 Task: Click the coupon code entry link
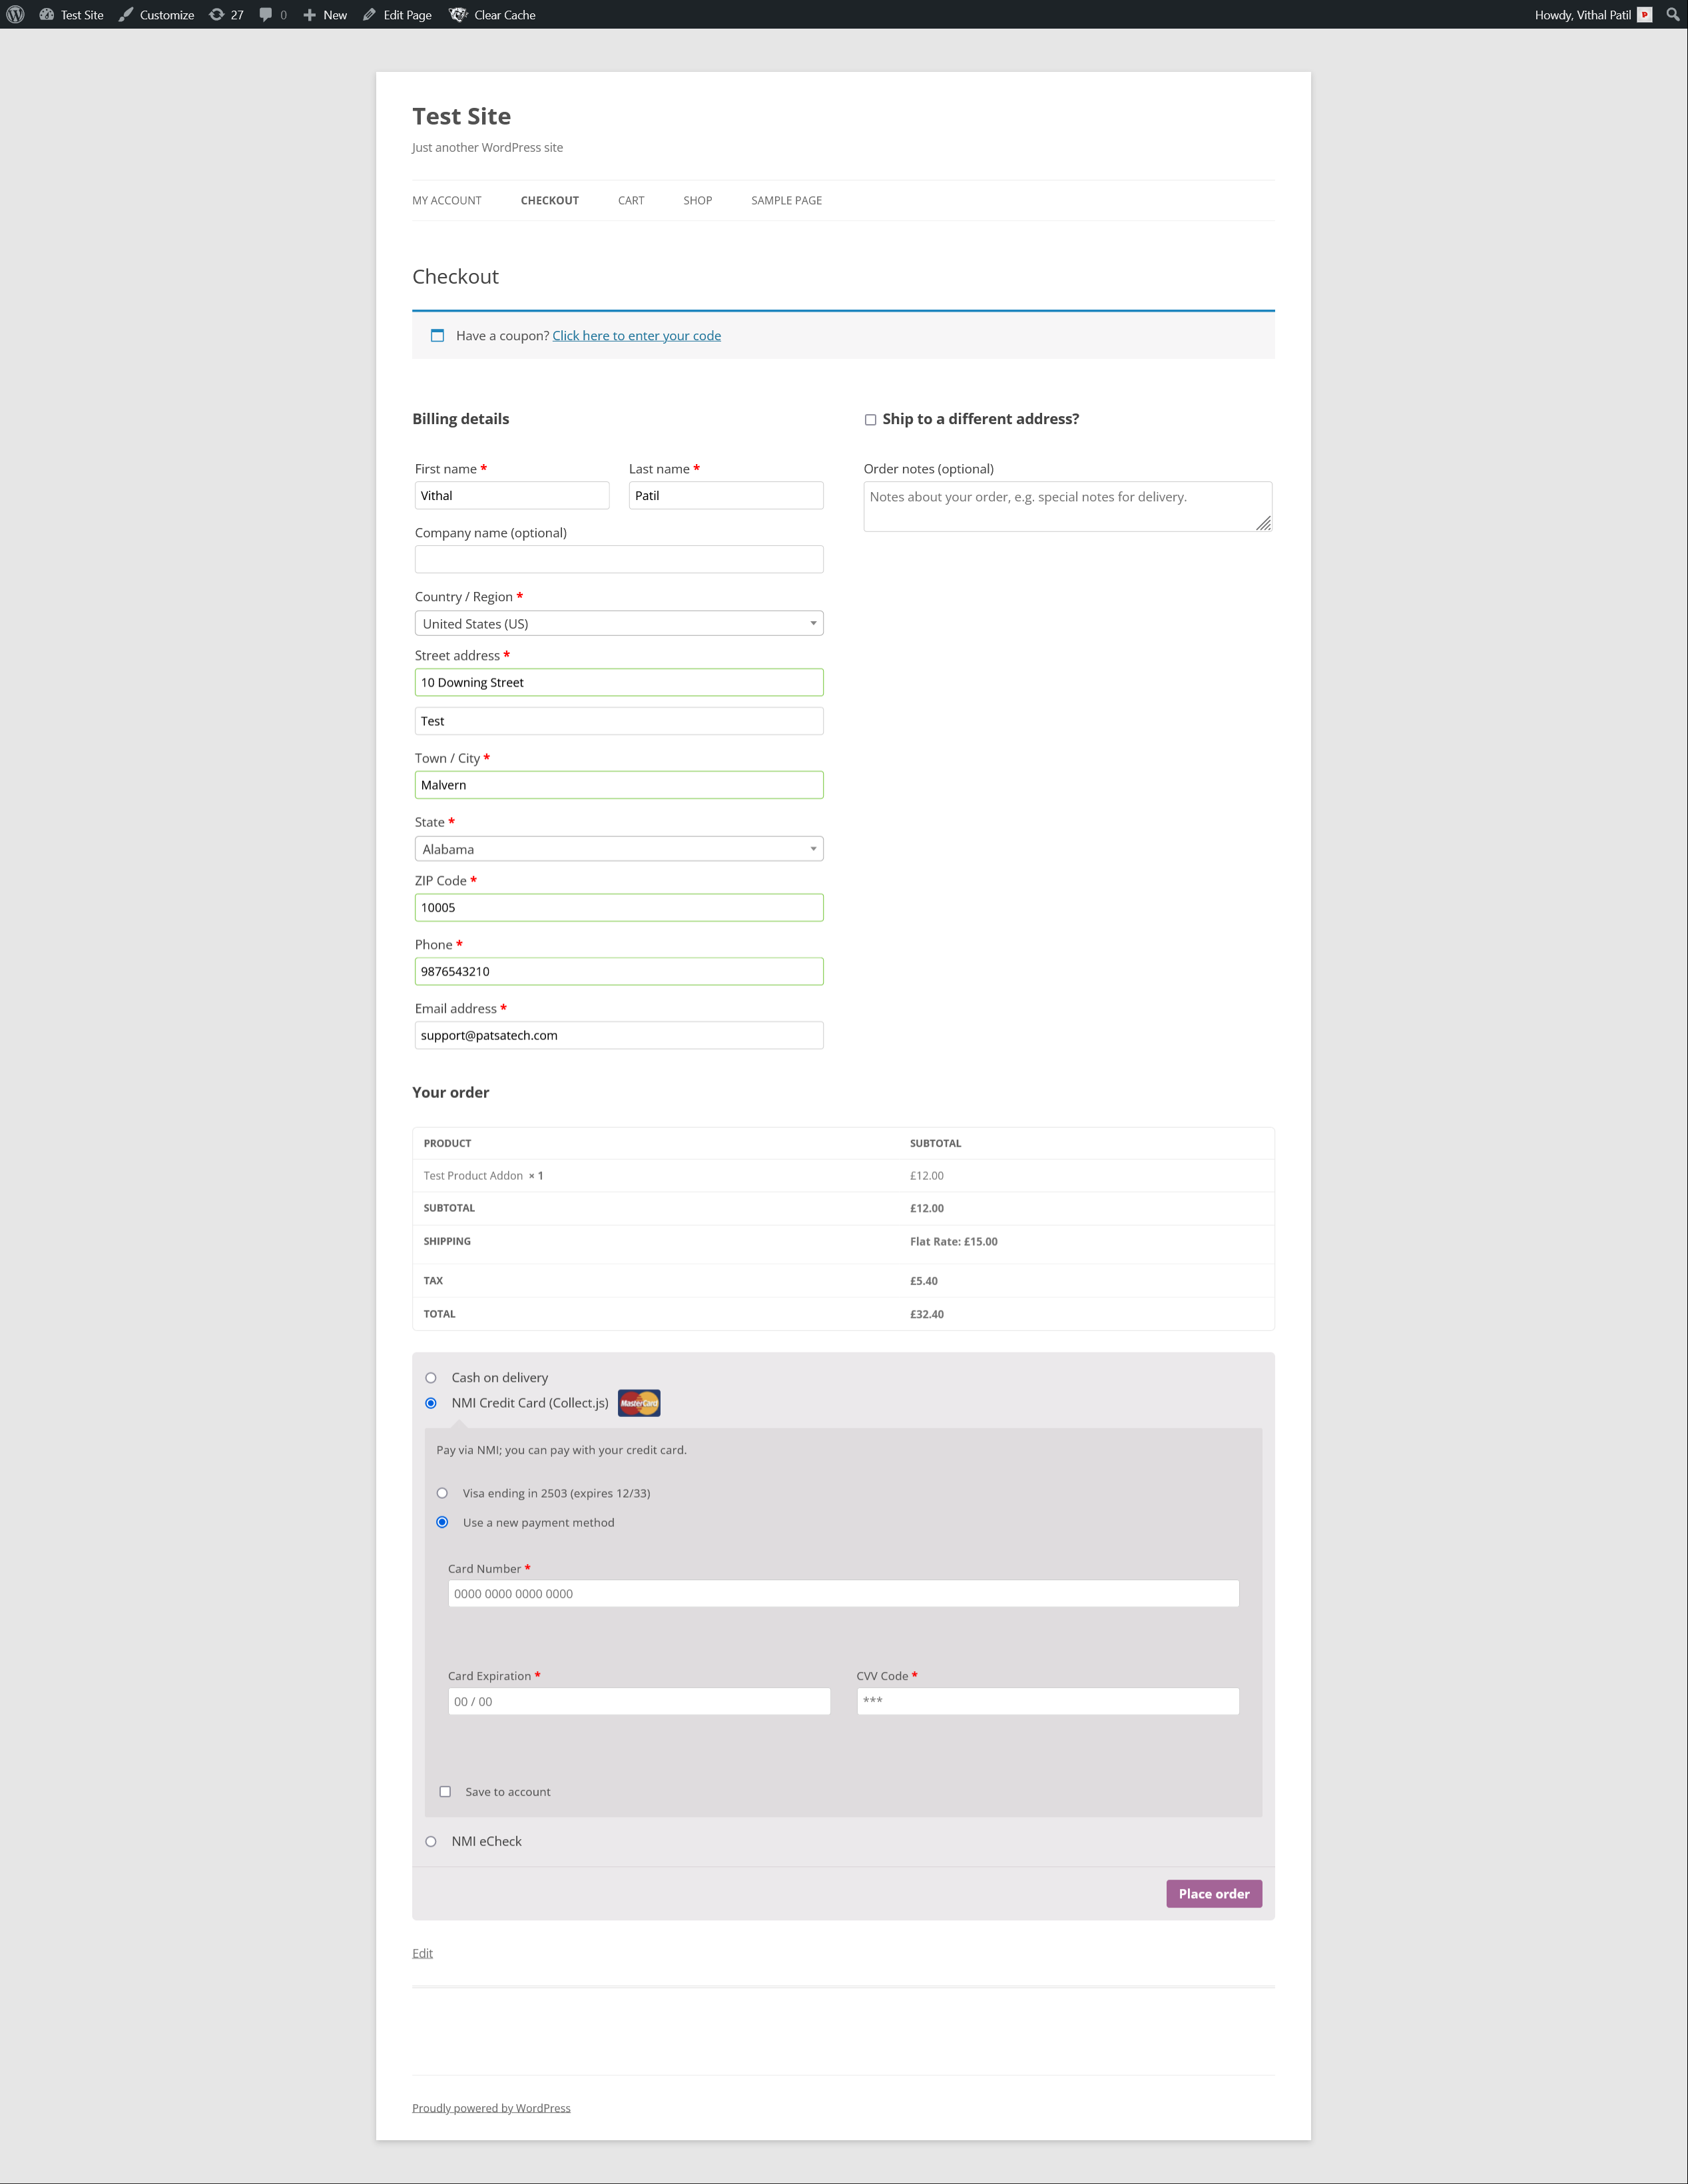coord(636,336)
